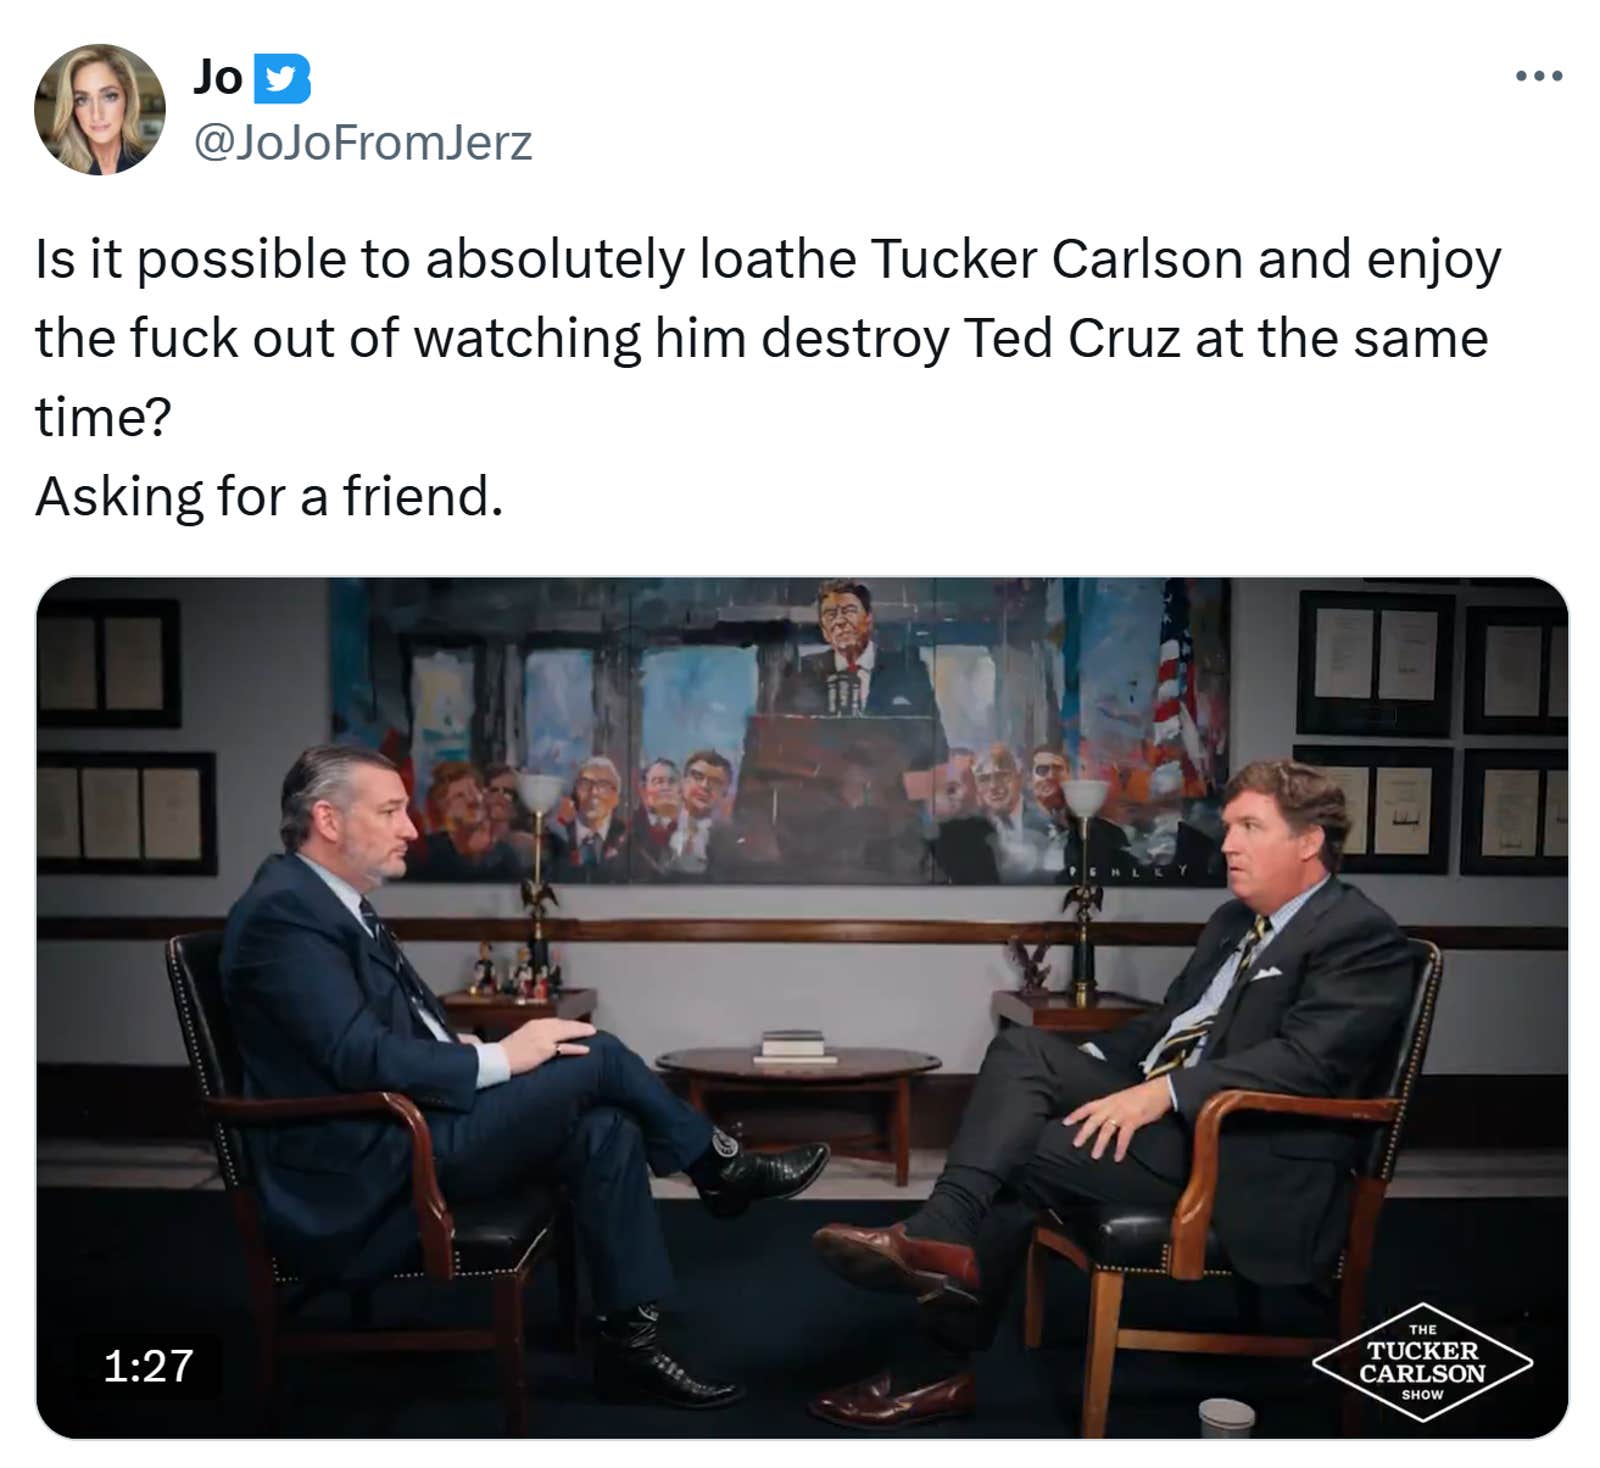Click Jo's circular profile avatar
The image size is (1600, 1468).
99,109
